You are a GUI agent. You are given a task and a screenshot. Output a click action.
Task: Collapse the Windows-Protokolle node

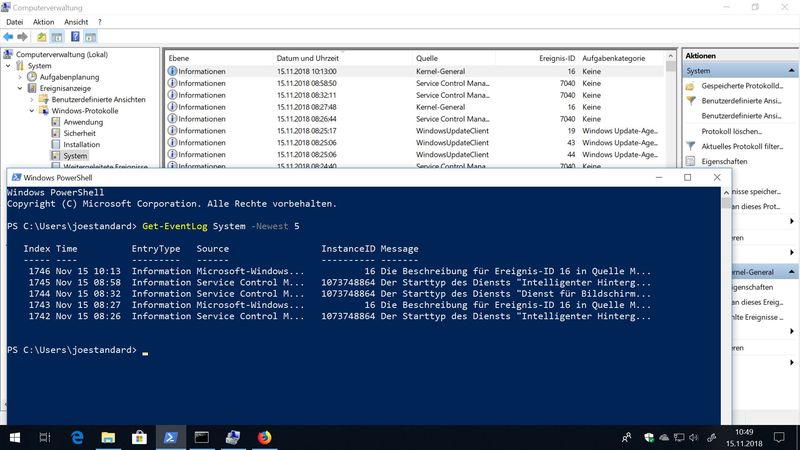(32, 111)
